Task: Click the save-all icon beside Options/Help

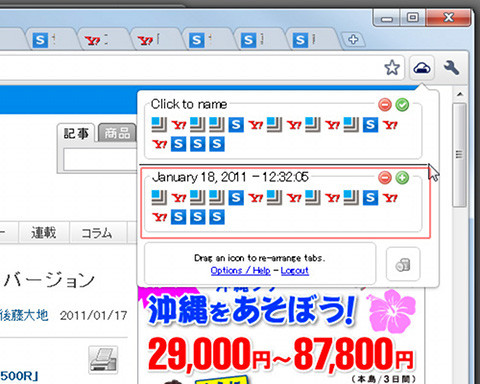Action: click(403, 265)
